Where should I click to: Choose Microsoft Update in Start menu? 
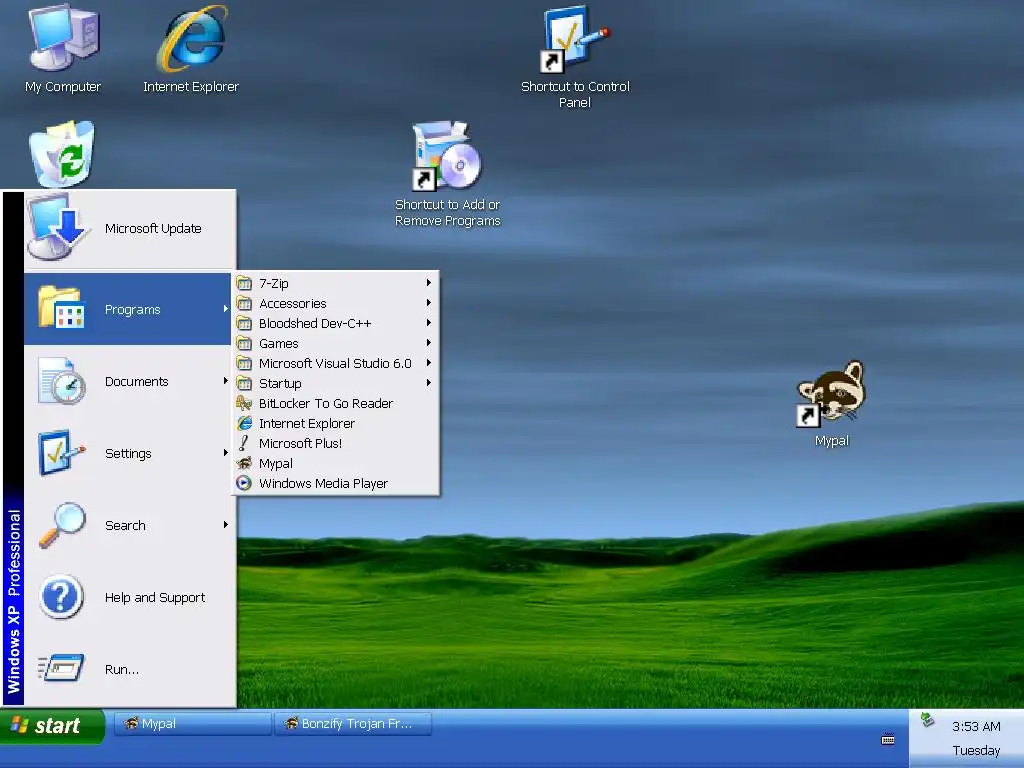coord(130,229)
